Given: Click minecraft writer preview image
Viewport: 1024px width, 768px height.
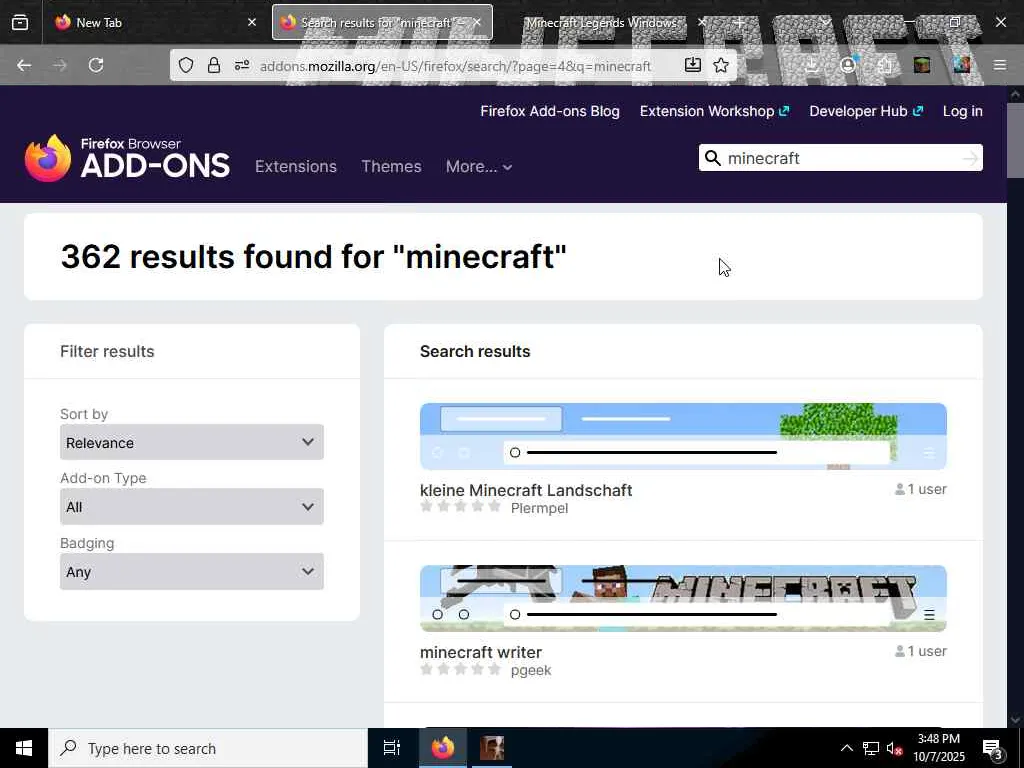Looking at the screenshot, I should (683, 599).
